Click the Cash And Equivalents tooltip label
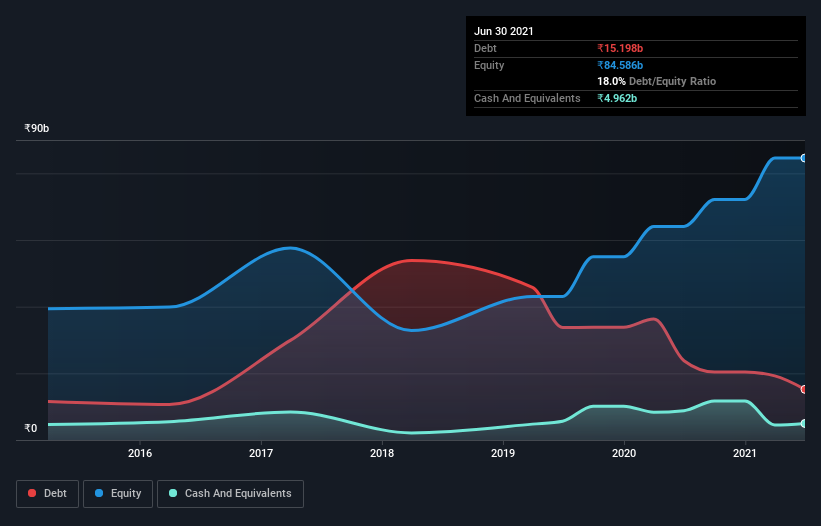This screenshot has height=526, width=821. coord(527,98)
